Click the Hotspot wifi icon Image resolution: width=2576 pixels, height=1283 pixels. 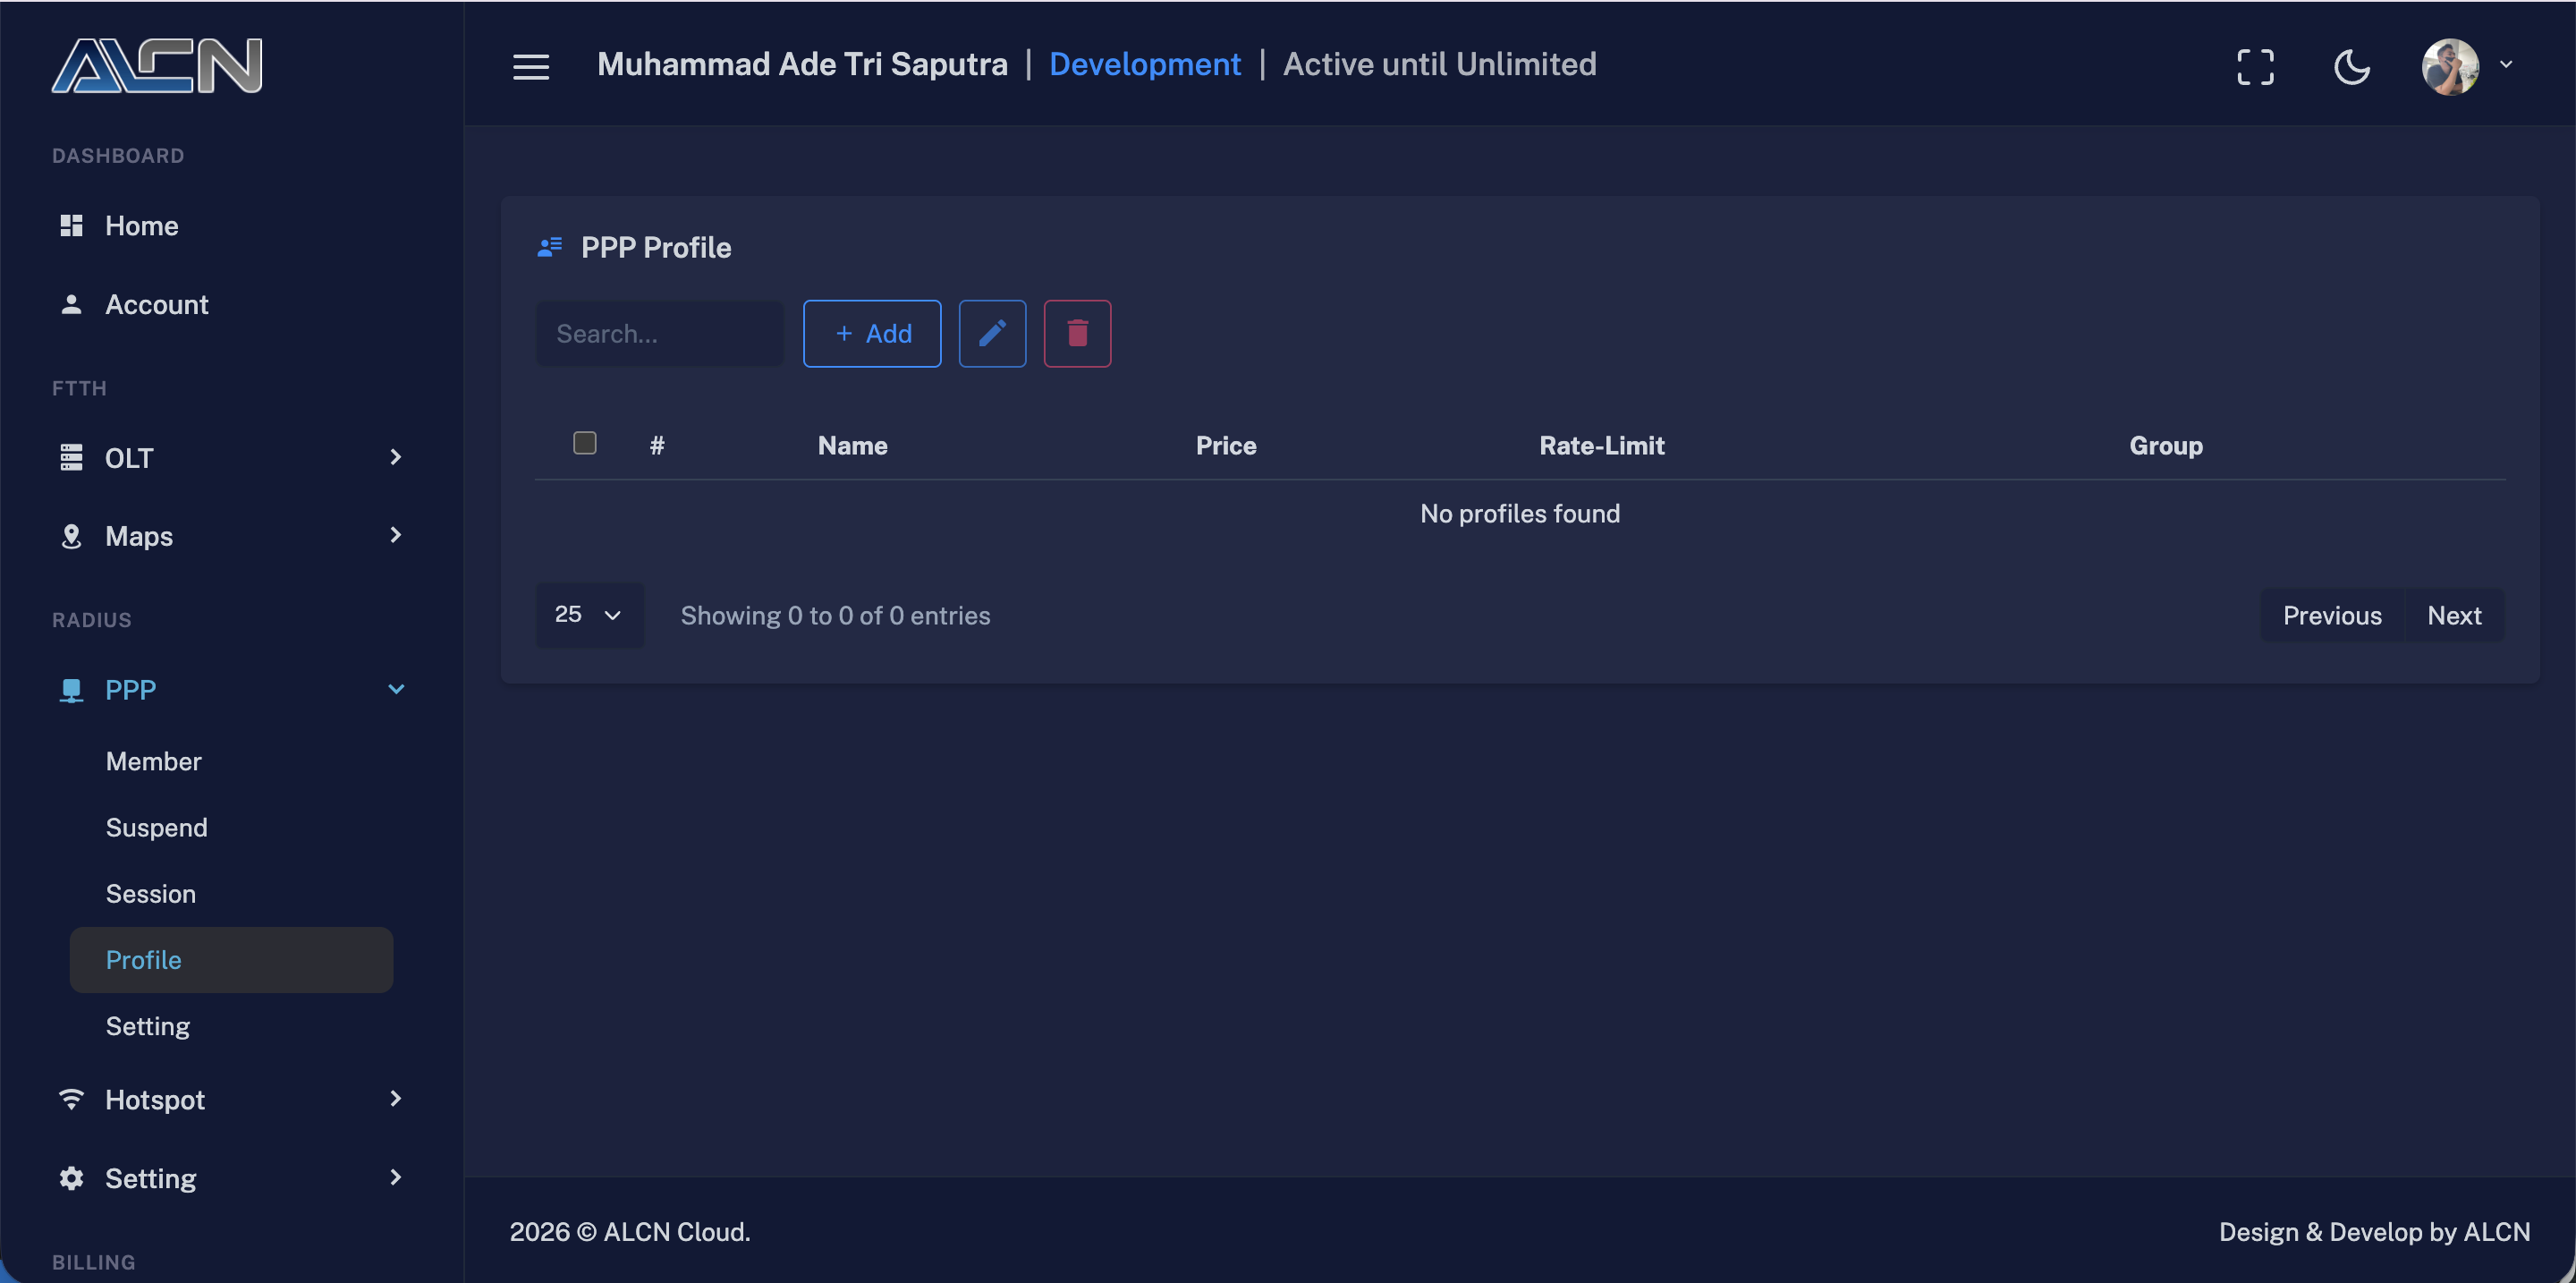click(71, 1099)
